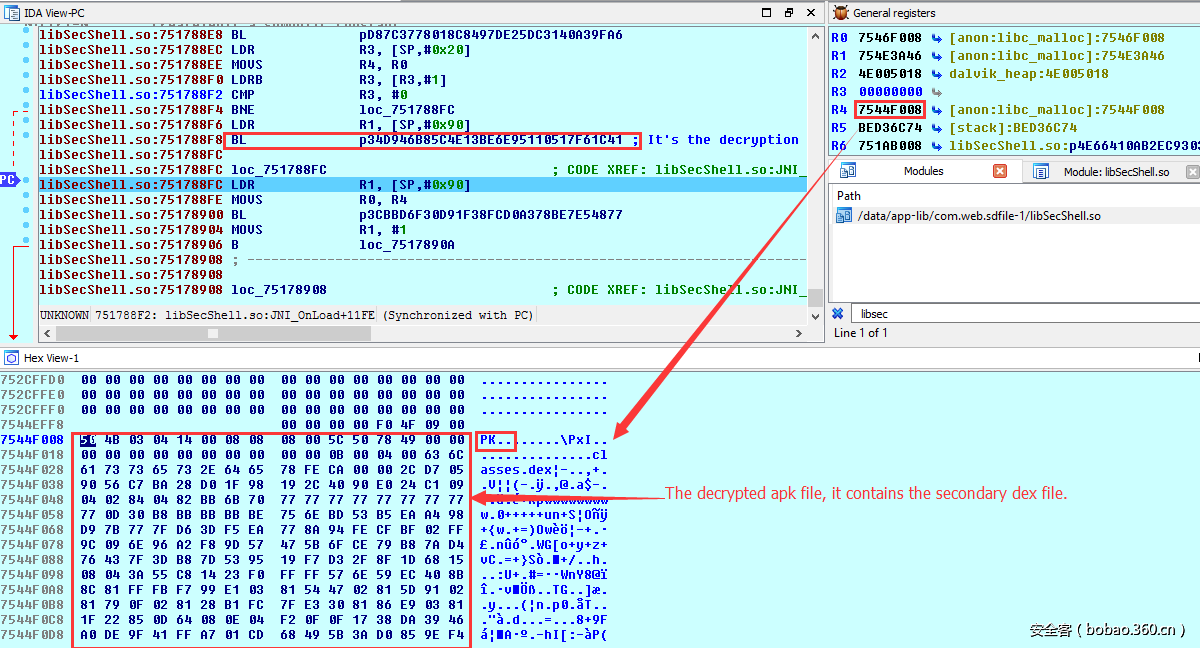Click the bug icon in General registers title
The height and width of the screenshot is (648, 1200).
(x=841, y=13)
